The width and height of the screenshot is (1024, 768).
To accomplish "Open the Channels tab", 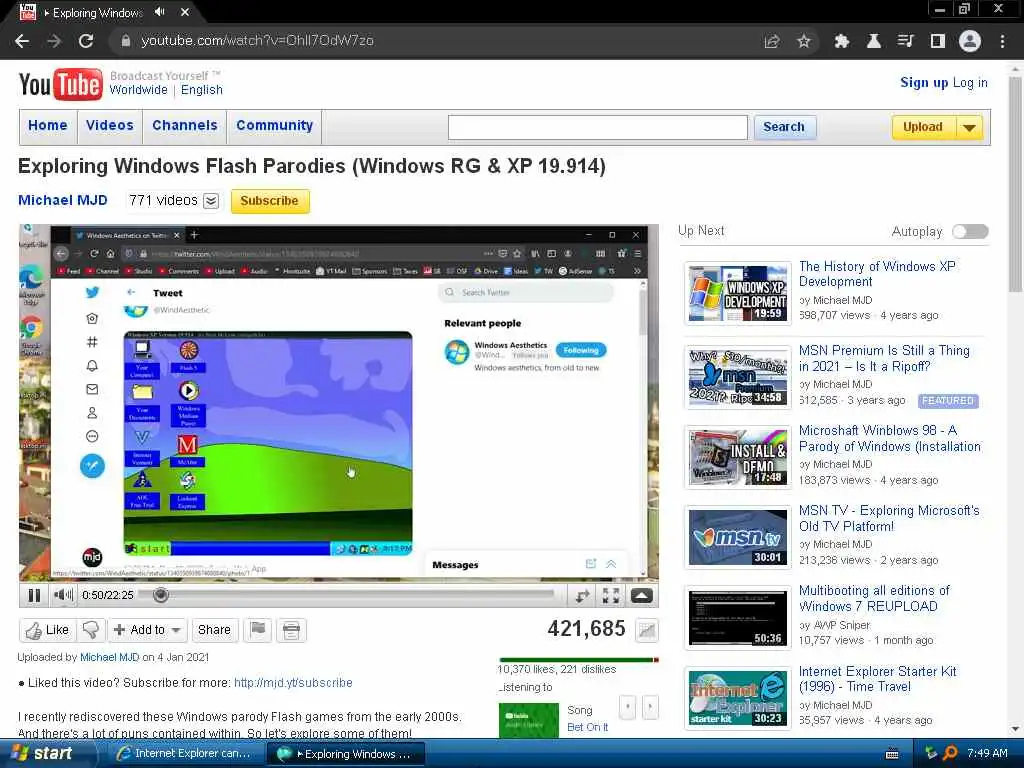I will (x=185, y=125).
